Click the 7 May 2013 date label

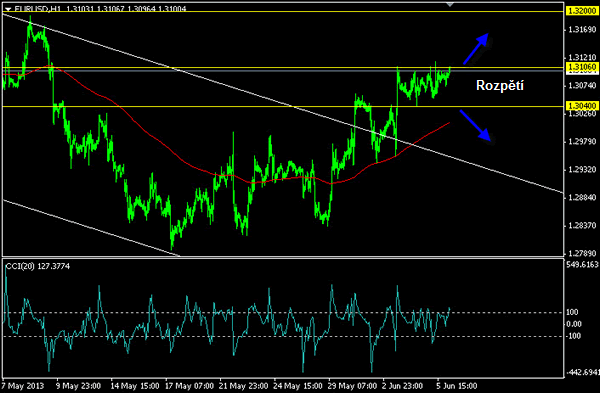tap(23, 386)
